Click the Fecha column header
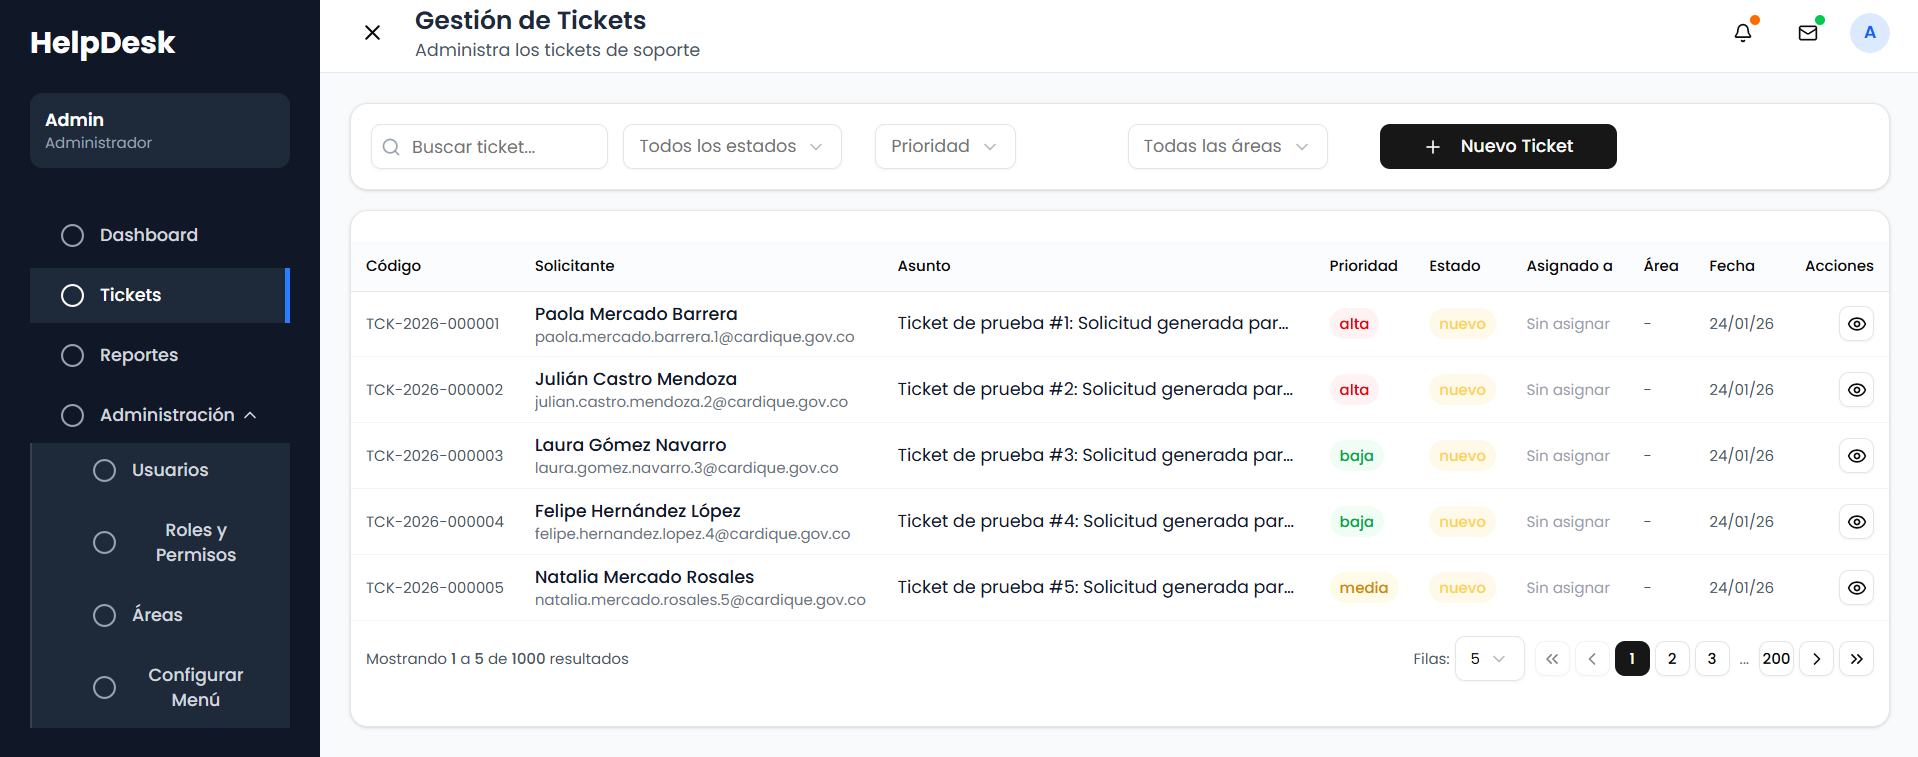Viewport: 1918px width, 757px height. pyautogui.click(x=1732, y=266)
